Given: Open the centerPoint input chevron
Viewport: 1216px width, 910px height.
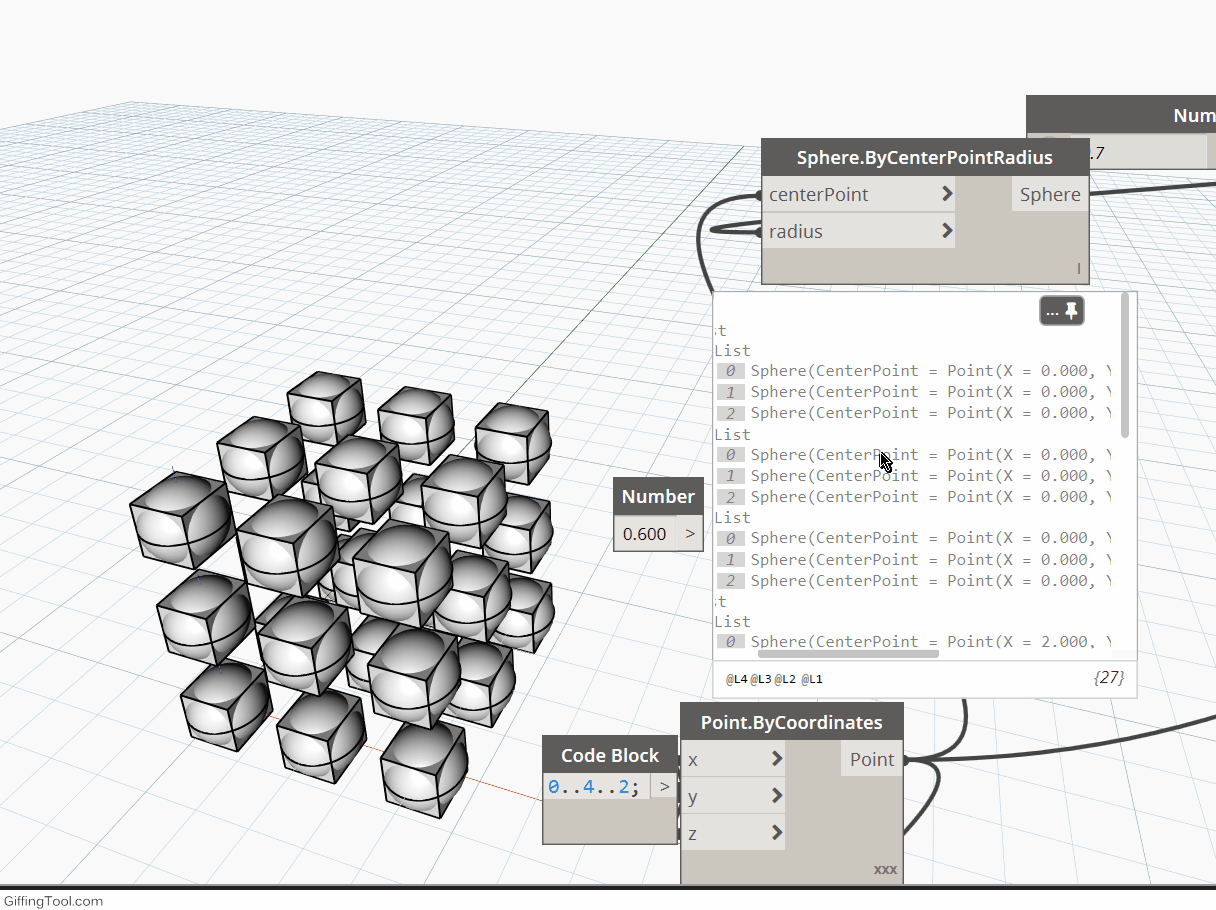Looking at the screenshot, I should (946, 194).
